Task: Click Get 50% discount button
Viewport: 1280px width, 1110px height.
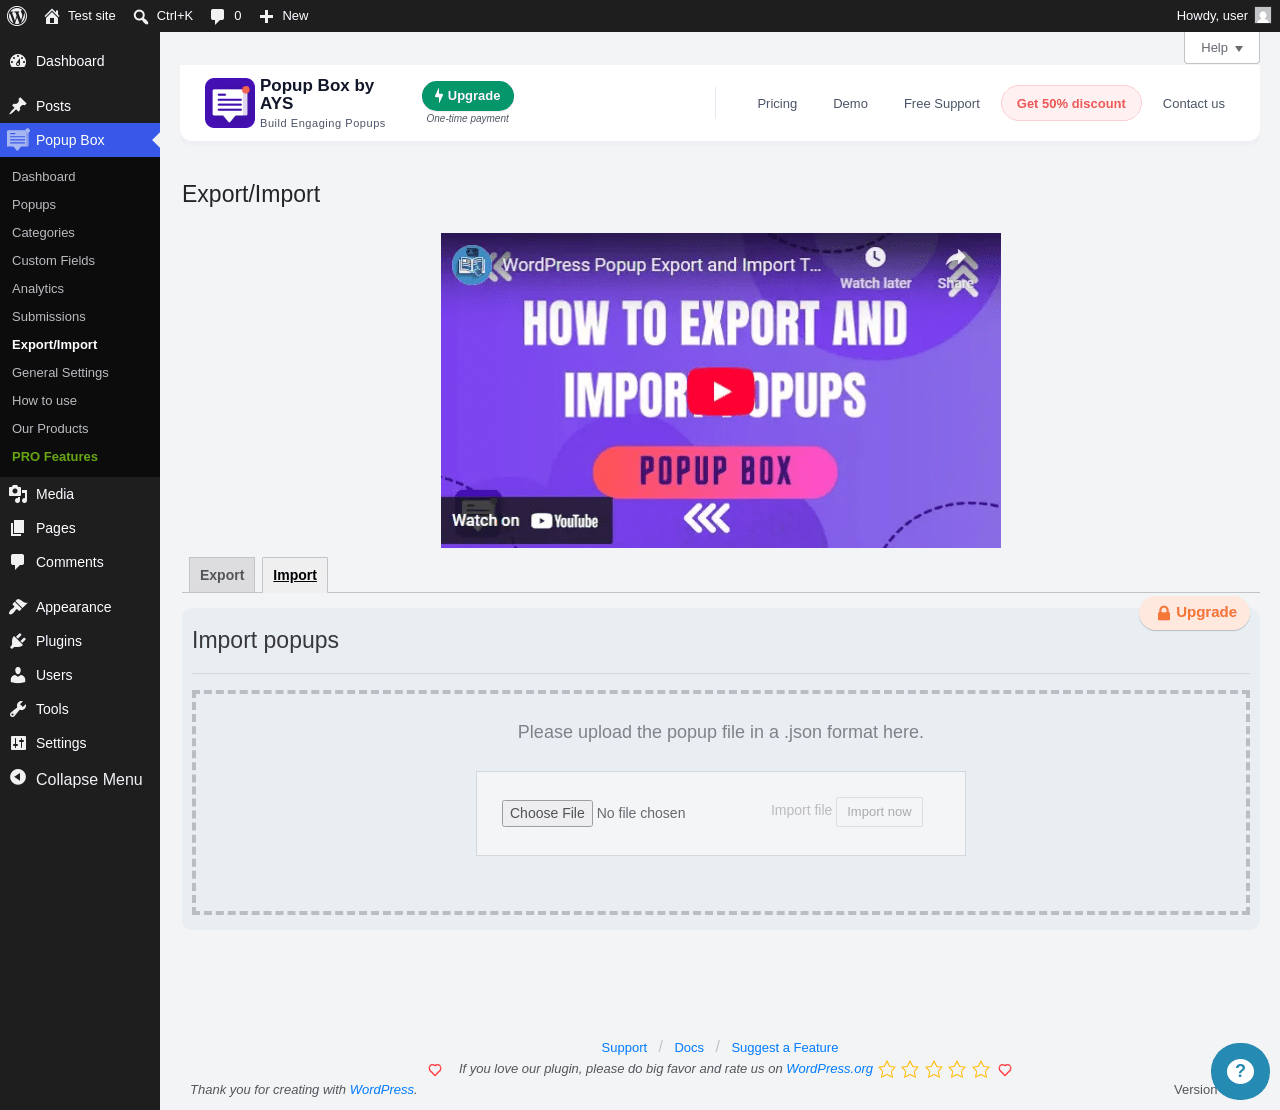Action: (1071, 103)
